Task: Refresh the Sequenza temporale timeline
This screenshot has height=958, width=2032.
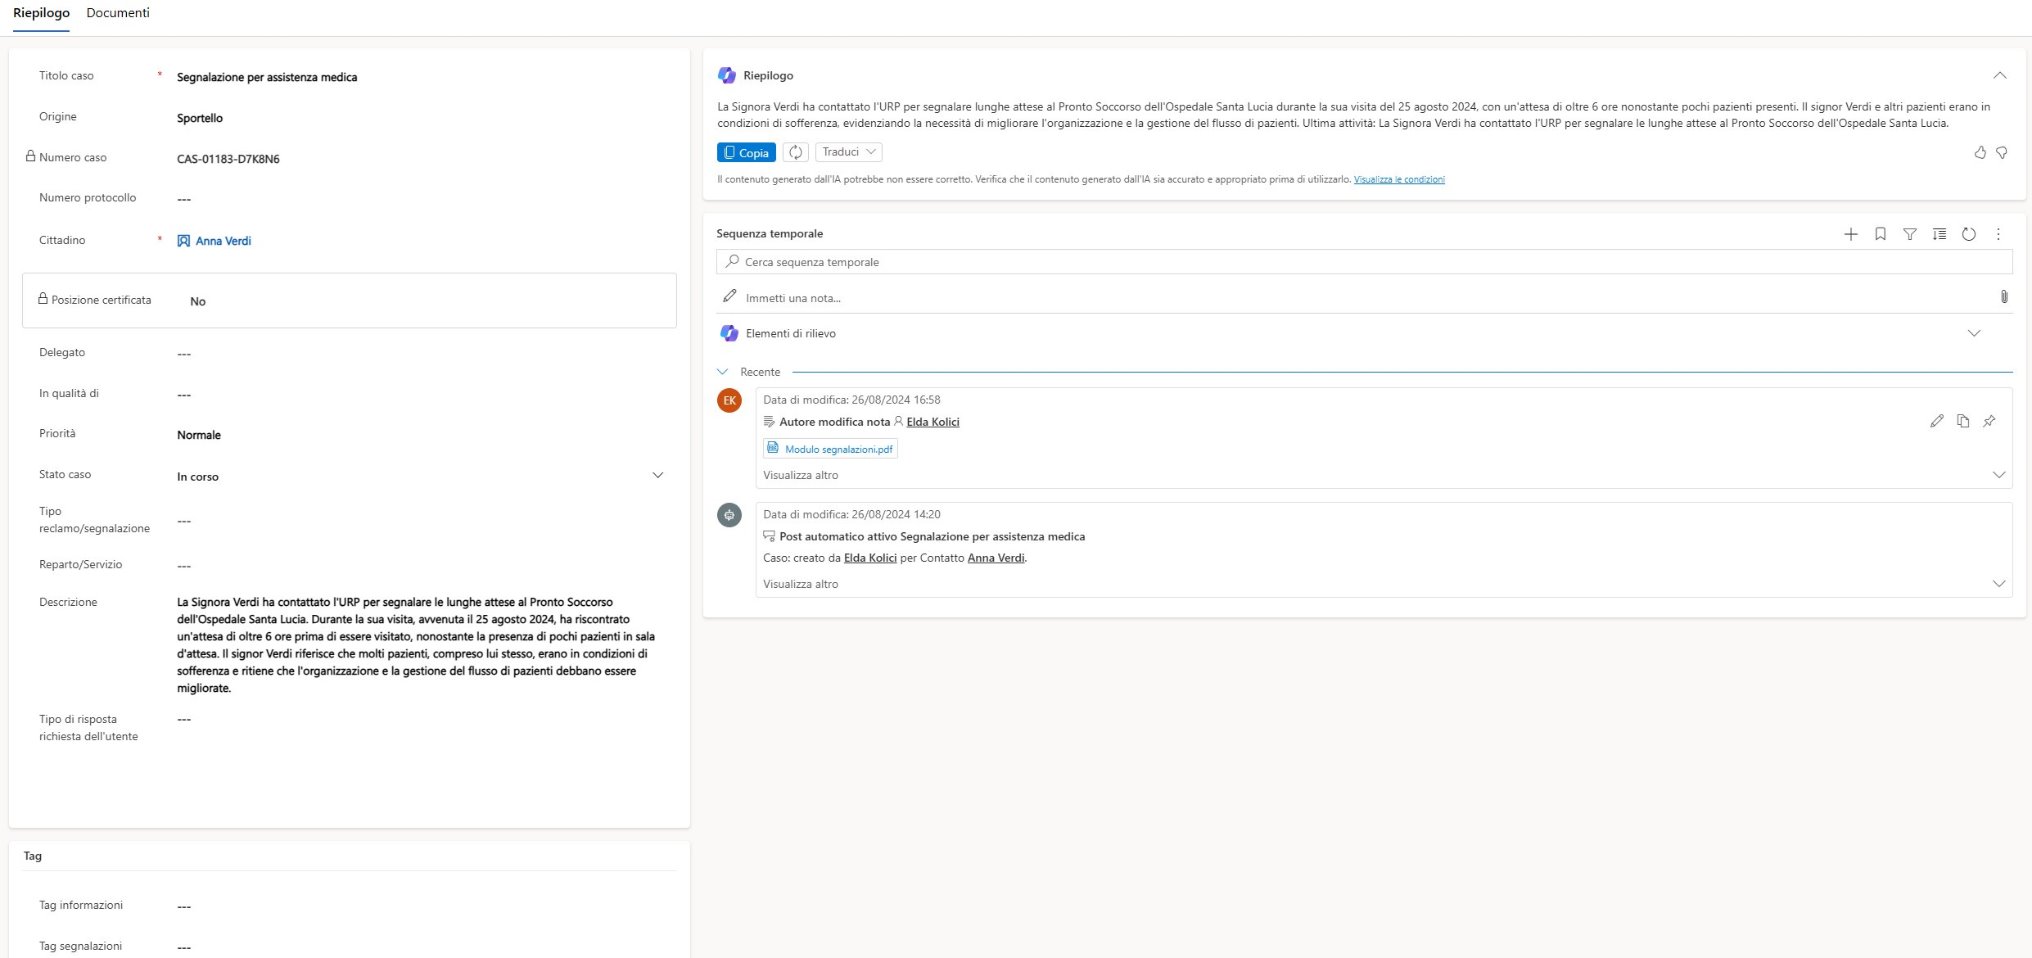Action: pyautogui.click(x=1968, y=234)
